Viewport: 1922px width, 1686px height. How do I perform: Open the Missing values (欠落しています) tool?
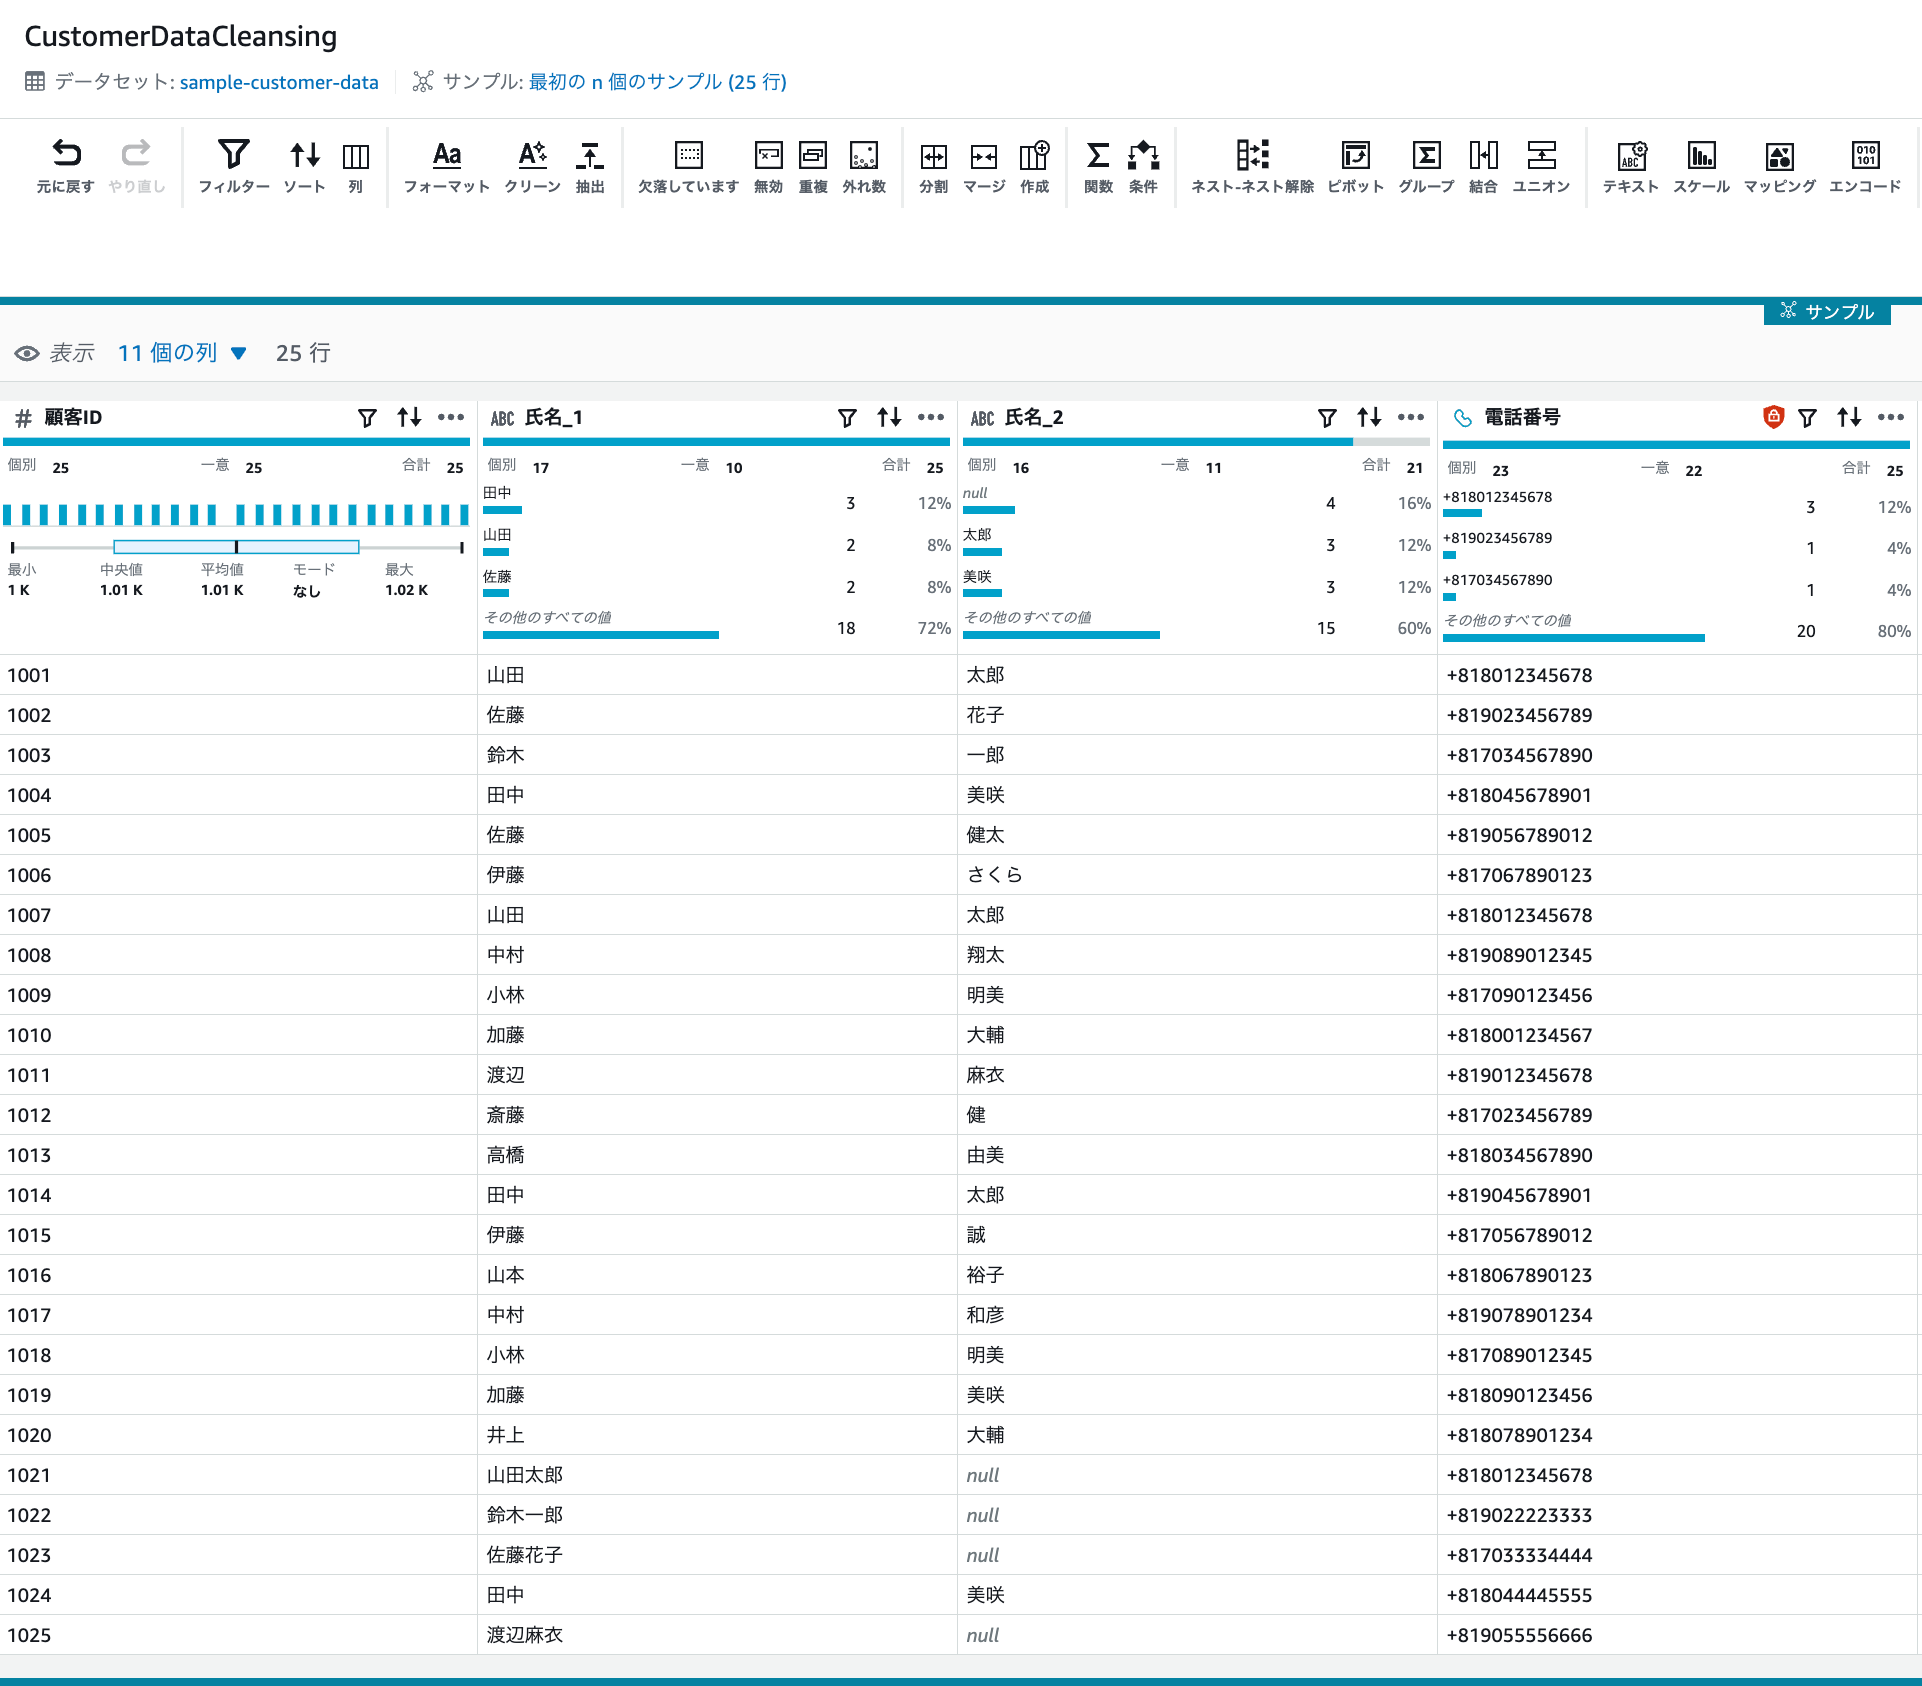(689, 165)
